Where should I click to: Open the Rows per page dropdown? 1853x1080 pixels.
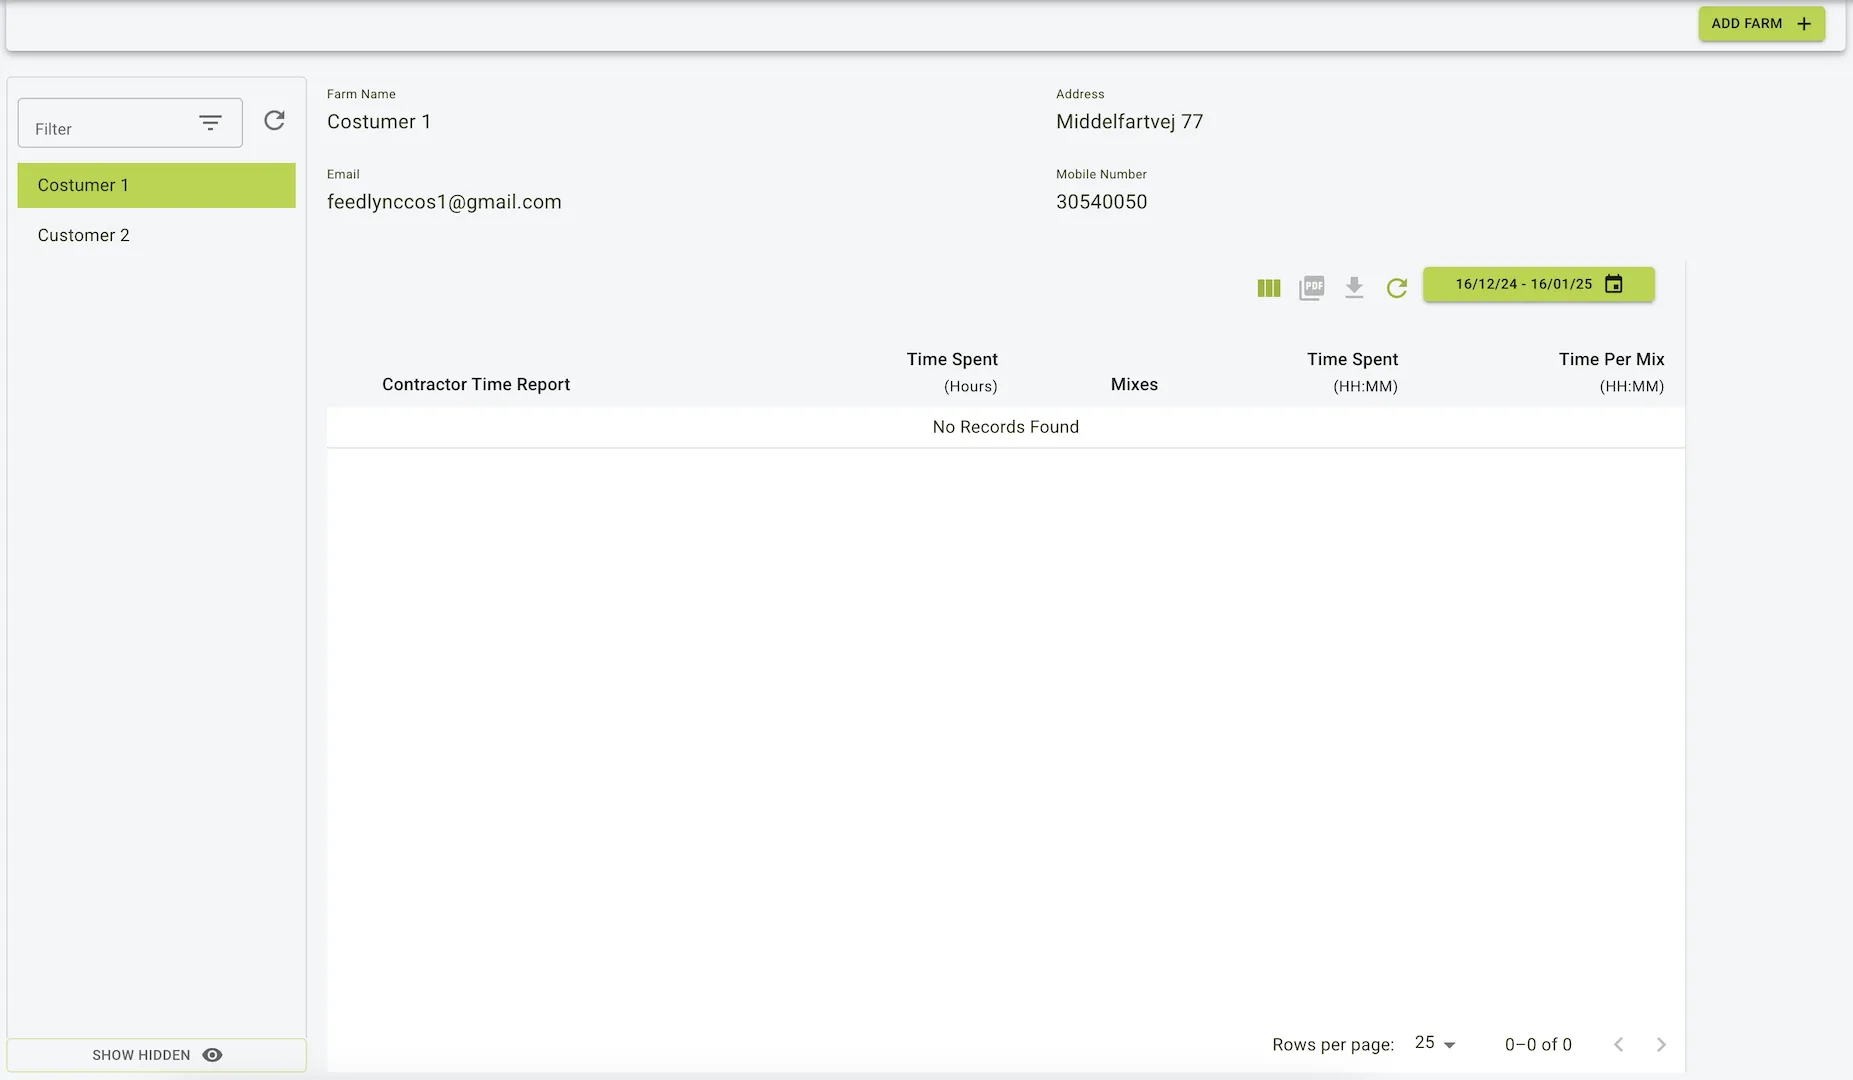click(x=1435, y=1043)
